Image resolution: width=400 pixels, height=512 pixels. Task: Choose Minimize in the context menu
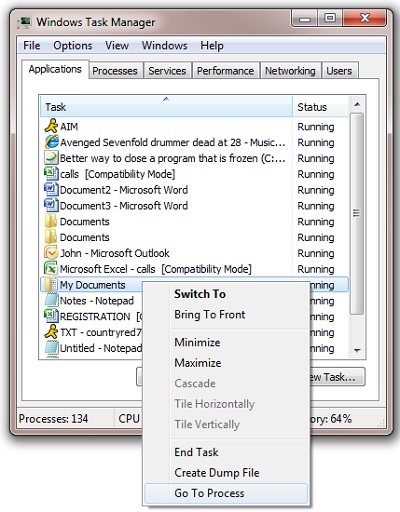click(226, 342)
